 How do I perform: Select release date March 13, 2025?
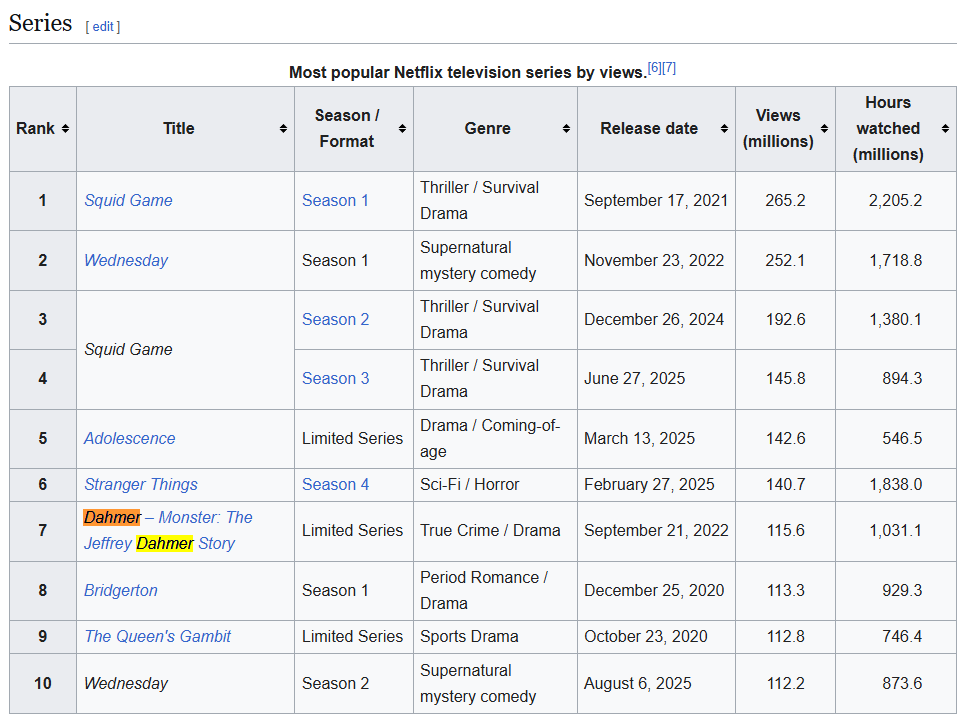pyautogui.click(x=639, y=438)
